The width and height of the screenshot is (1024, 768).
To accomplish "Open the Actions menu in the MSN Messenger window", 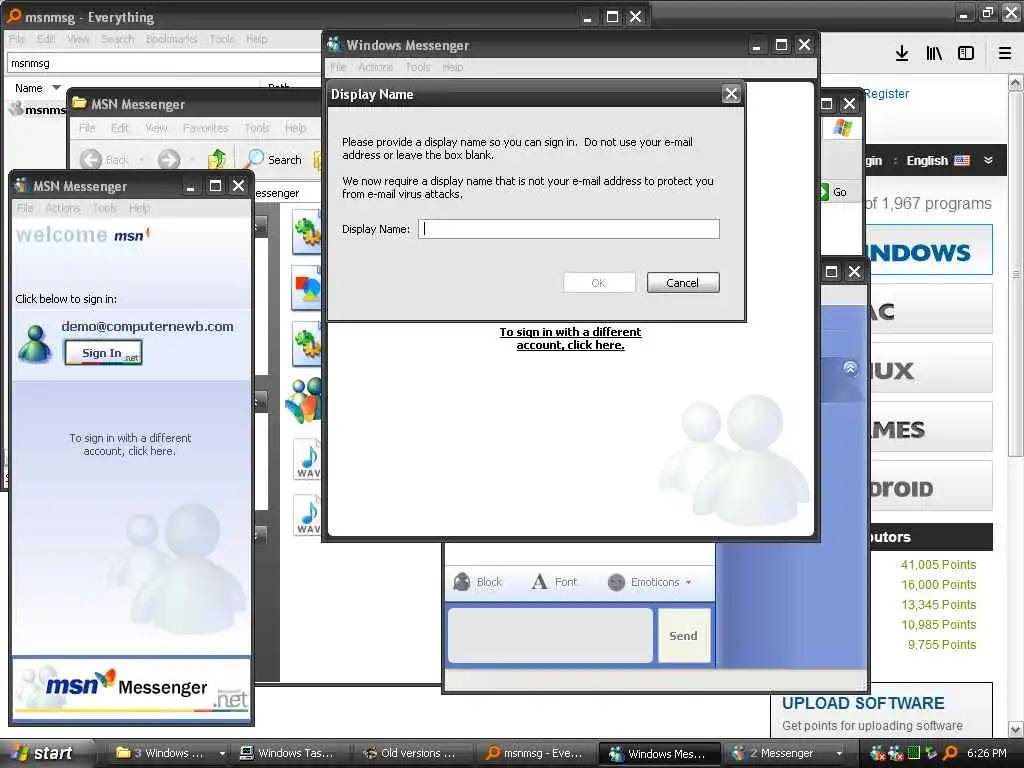I will pos(62,208).
